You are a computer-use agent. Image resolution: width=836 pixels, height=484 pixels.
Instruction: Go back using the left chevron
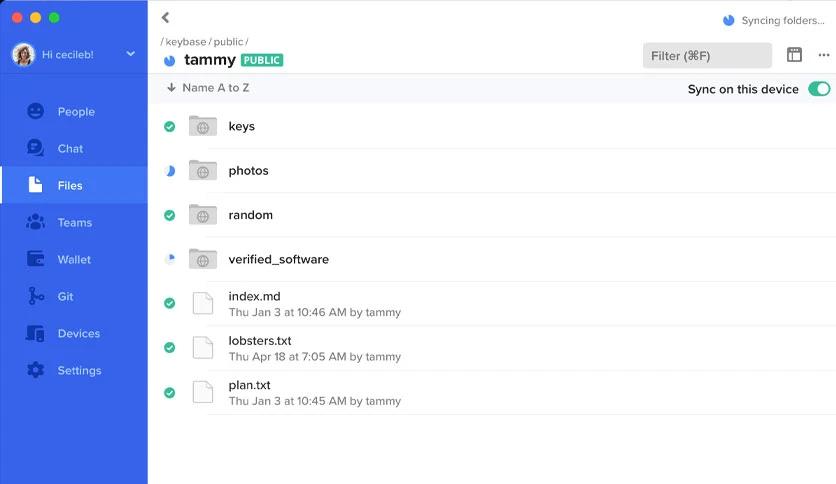pos(165,18)
